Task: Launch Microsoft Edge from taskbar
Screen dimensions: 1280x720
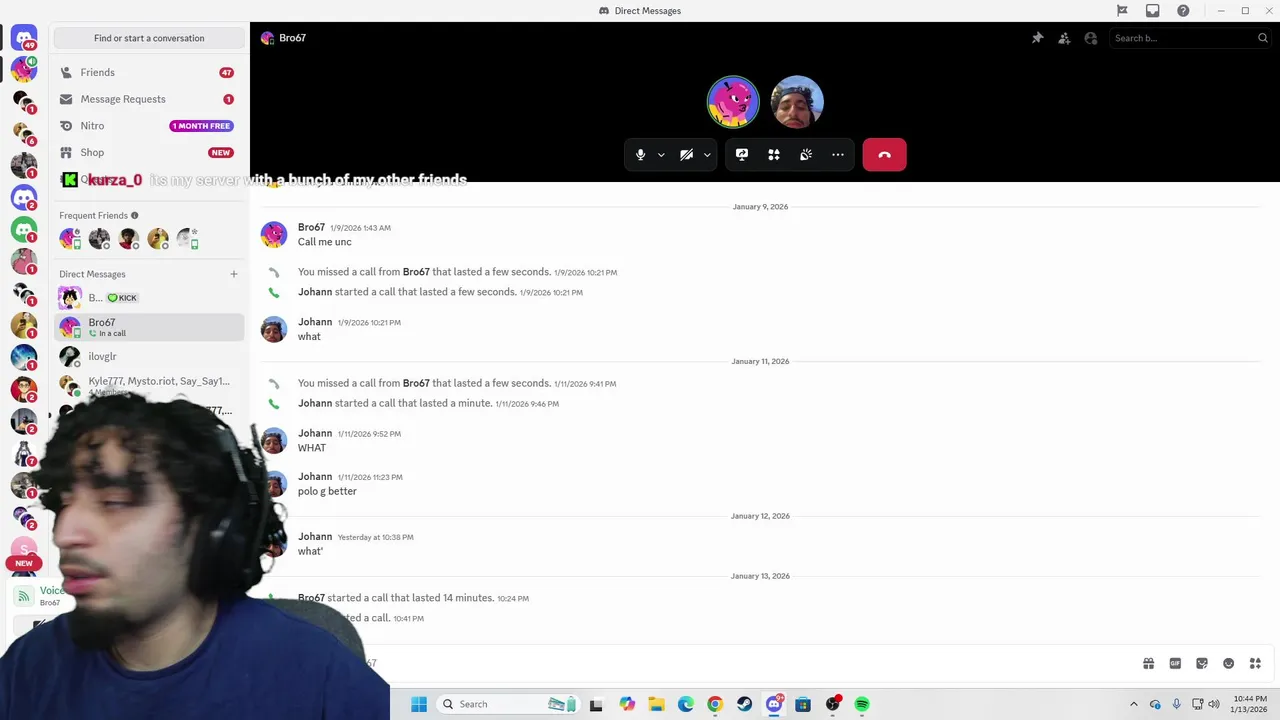Action: [x=686, y=704]
